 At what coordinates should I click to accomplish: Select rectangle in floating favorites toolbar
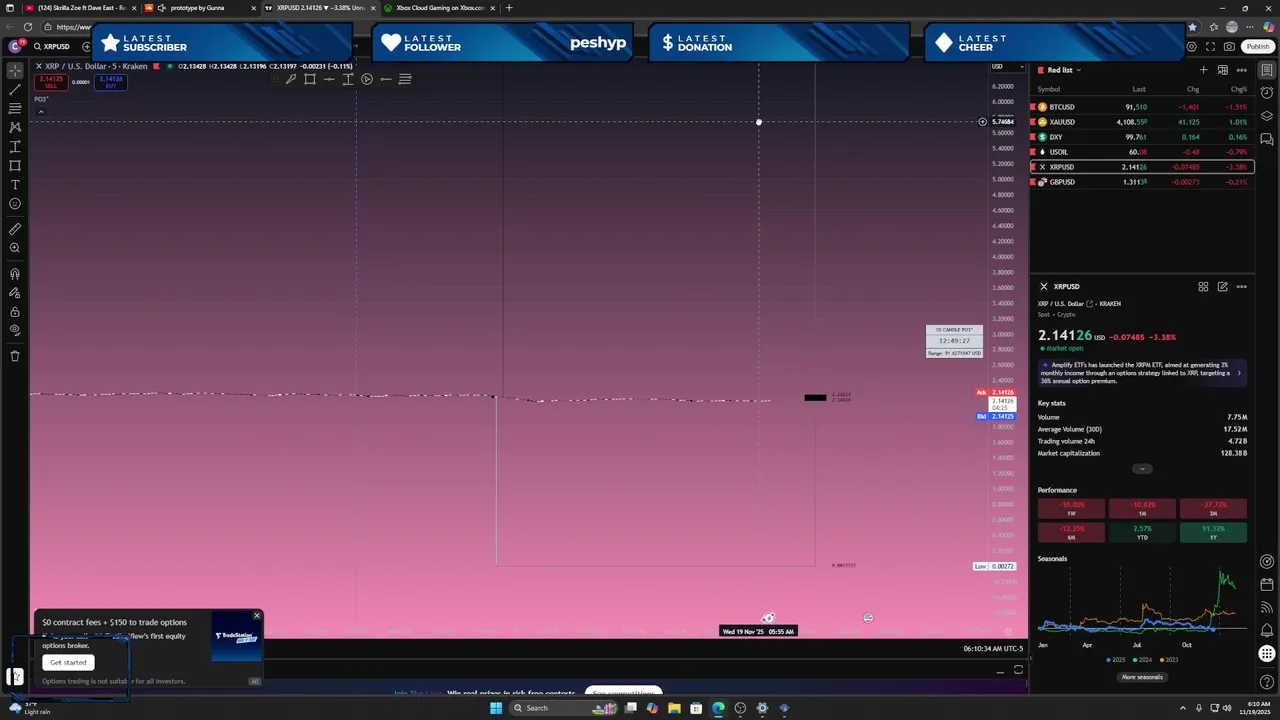point(310,79)
